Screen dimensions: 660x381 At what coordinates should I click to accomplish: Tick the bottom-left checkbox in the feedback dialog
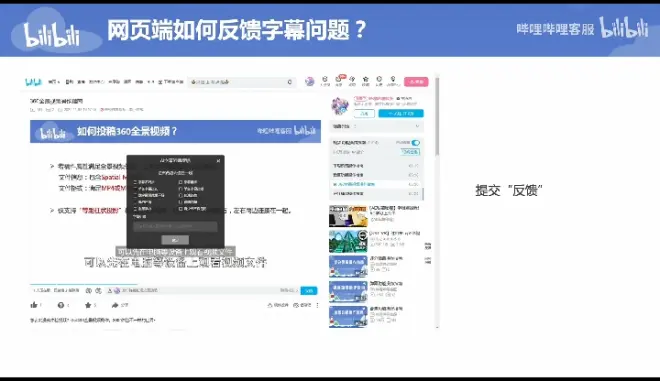point(136,209)
